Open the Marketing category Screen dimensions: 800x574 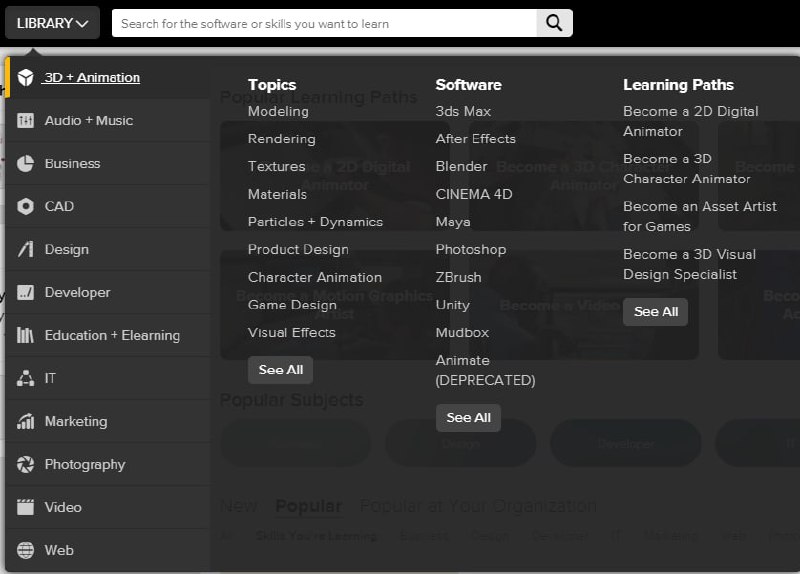pyautogui.click(x=76, y=421)
